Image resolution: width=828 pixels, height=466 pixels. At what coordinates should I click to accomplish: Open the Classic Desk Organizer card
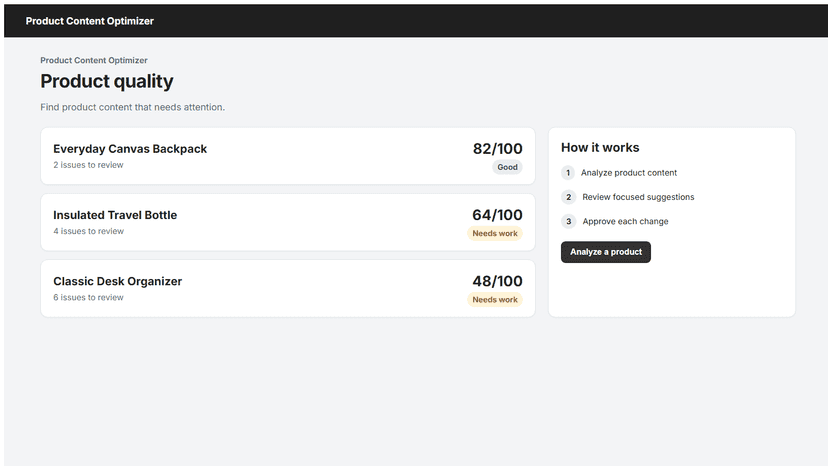point(288,288)
